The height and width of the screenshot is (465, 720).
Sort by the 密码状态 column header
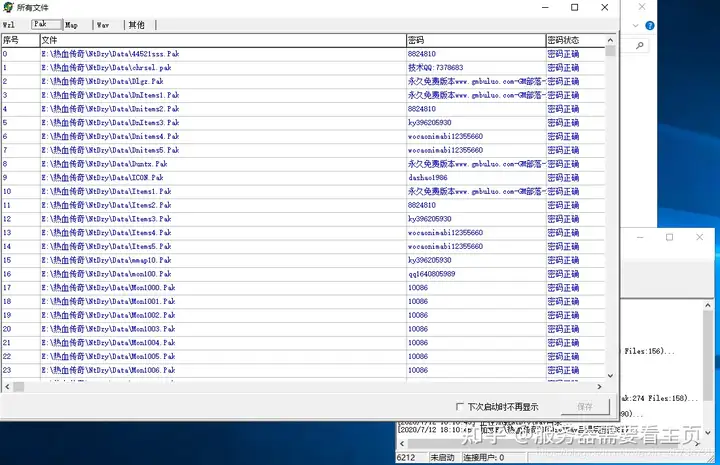coord(575,40)
